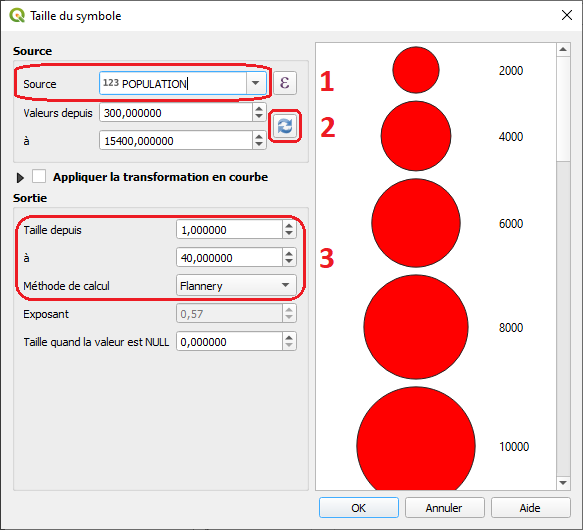Image resolution: width=583 pixels, height=530 pixels.
Task: Confirm with the OK button
Action: click(359, 508)
